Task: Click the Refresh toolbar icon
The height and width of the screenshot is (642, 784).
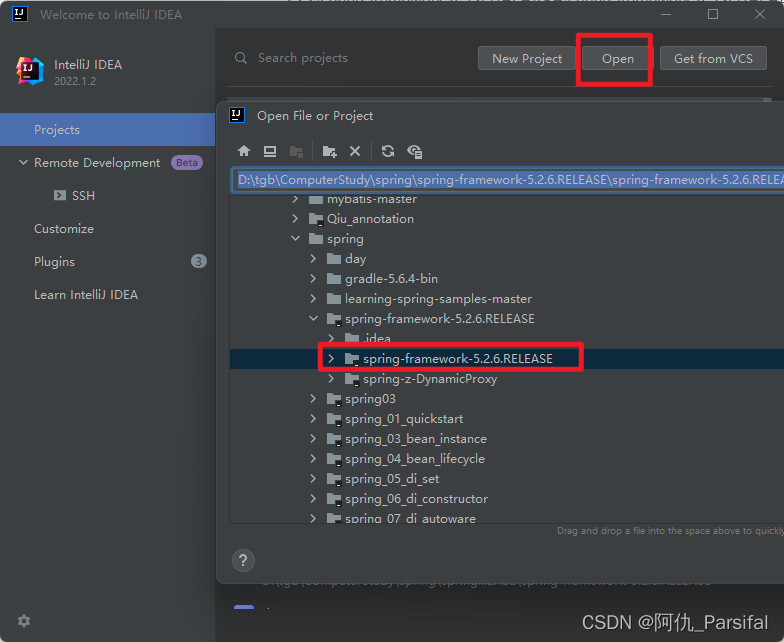Action: click(388, 151)
